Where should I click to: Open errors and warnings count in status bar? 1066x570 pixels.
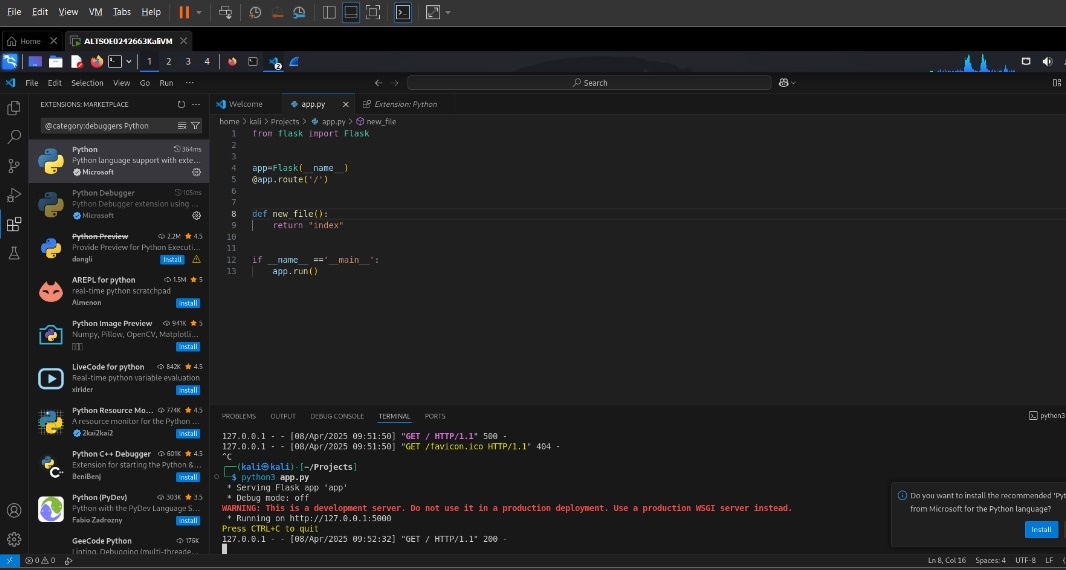(x=40, y=560)
